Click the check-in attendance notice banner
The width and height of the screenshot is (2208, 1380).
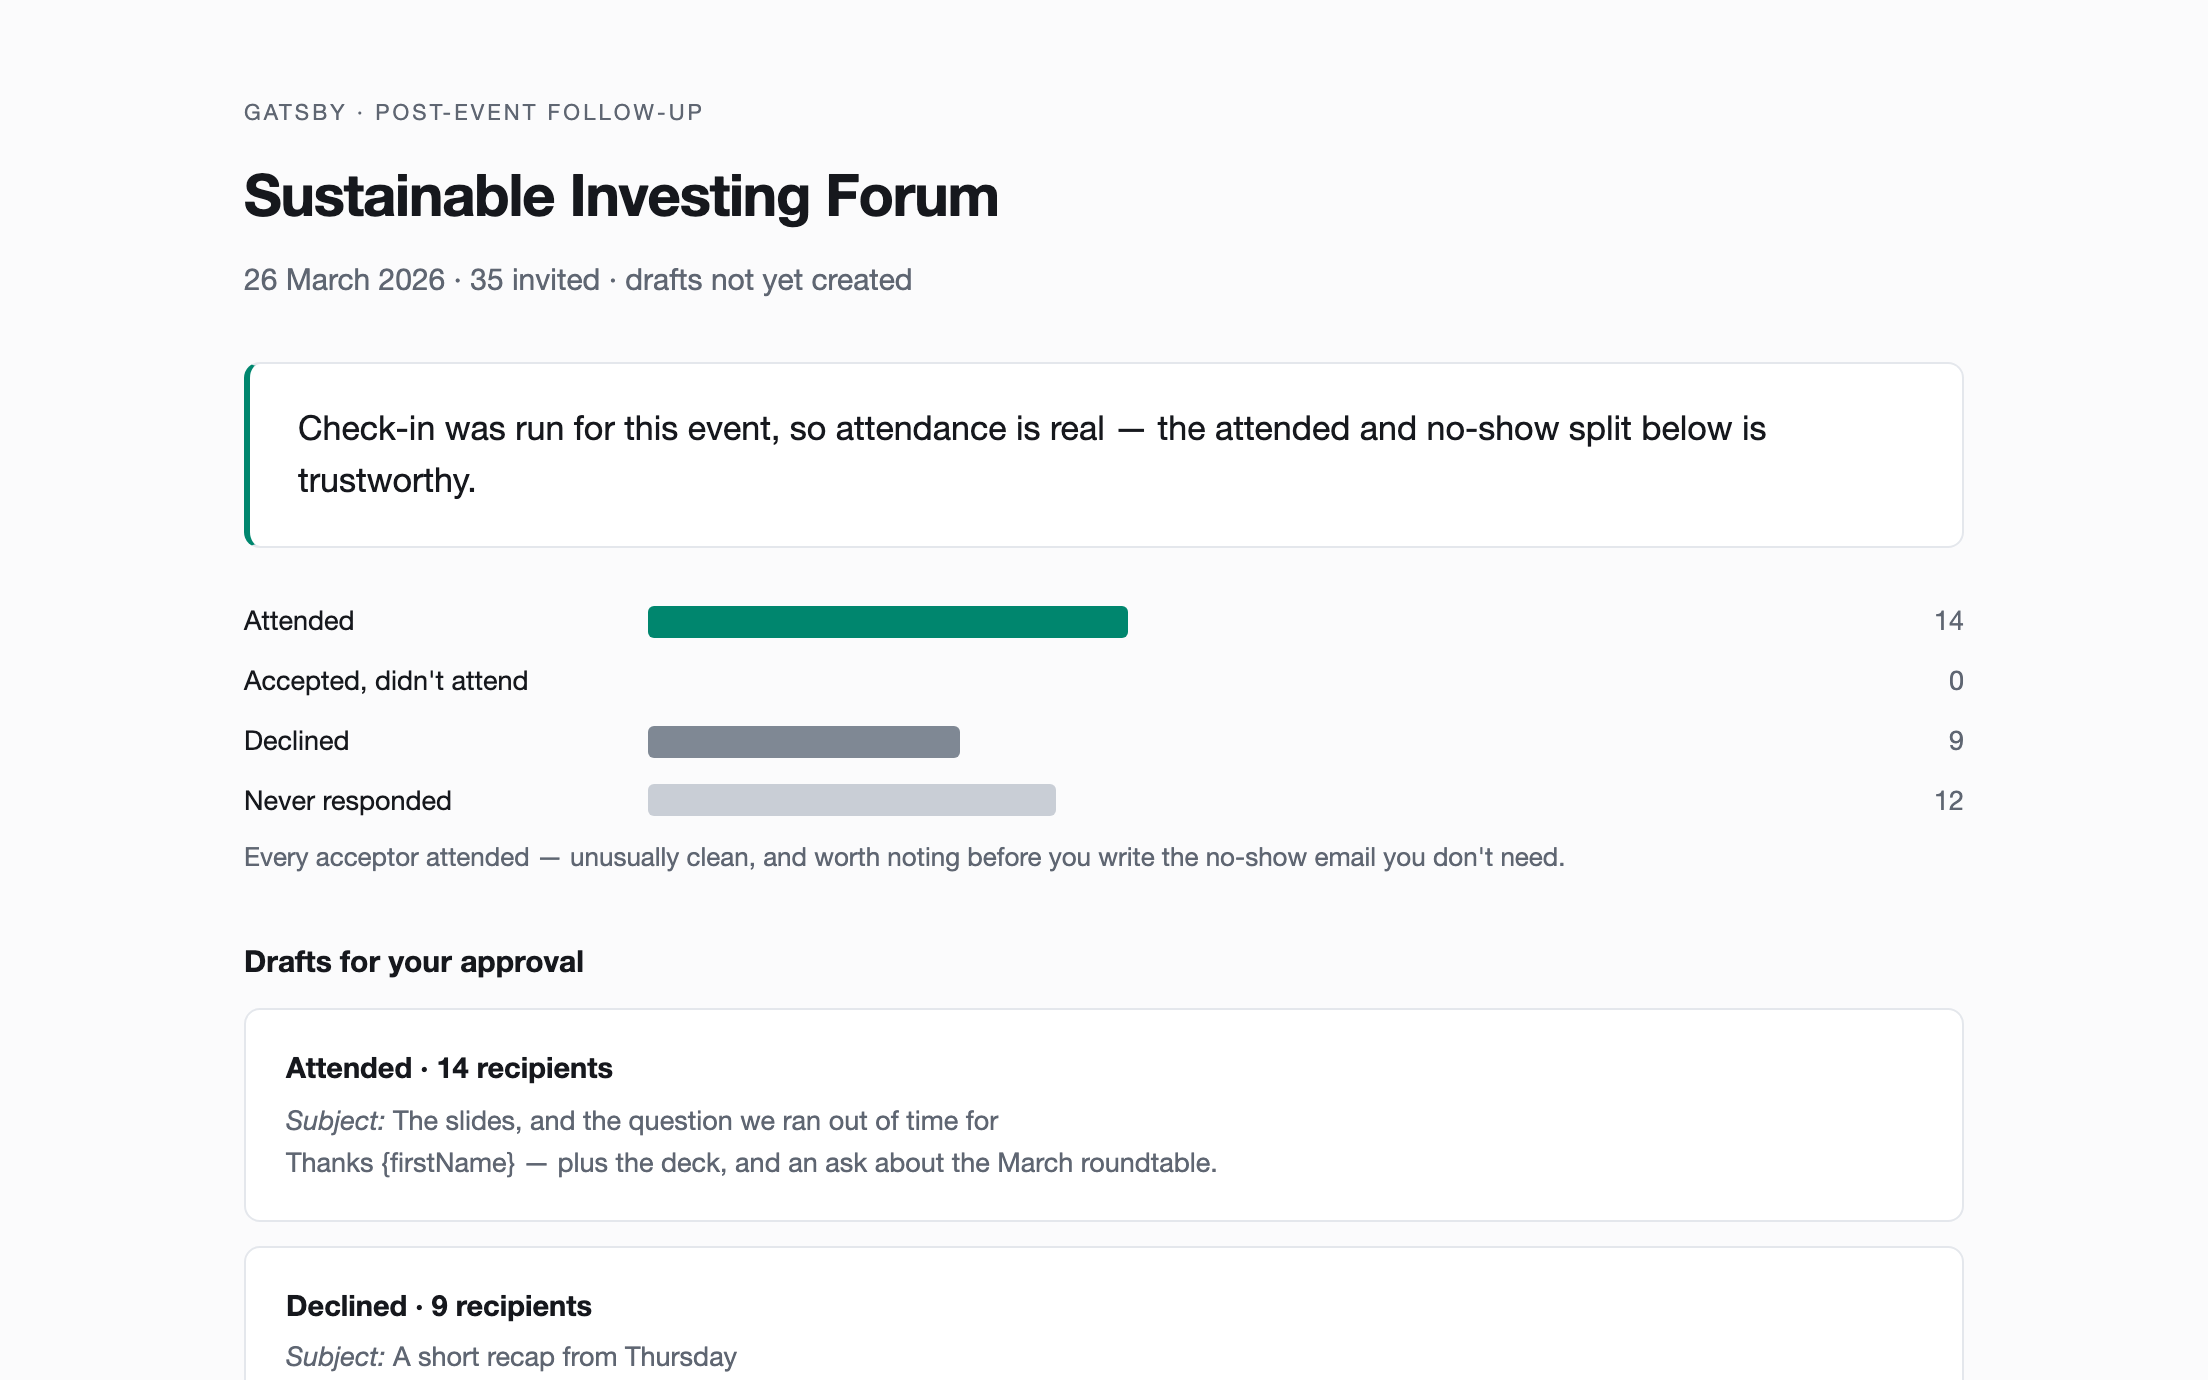point(1103,455)
